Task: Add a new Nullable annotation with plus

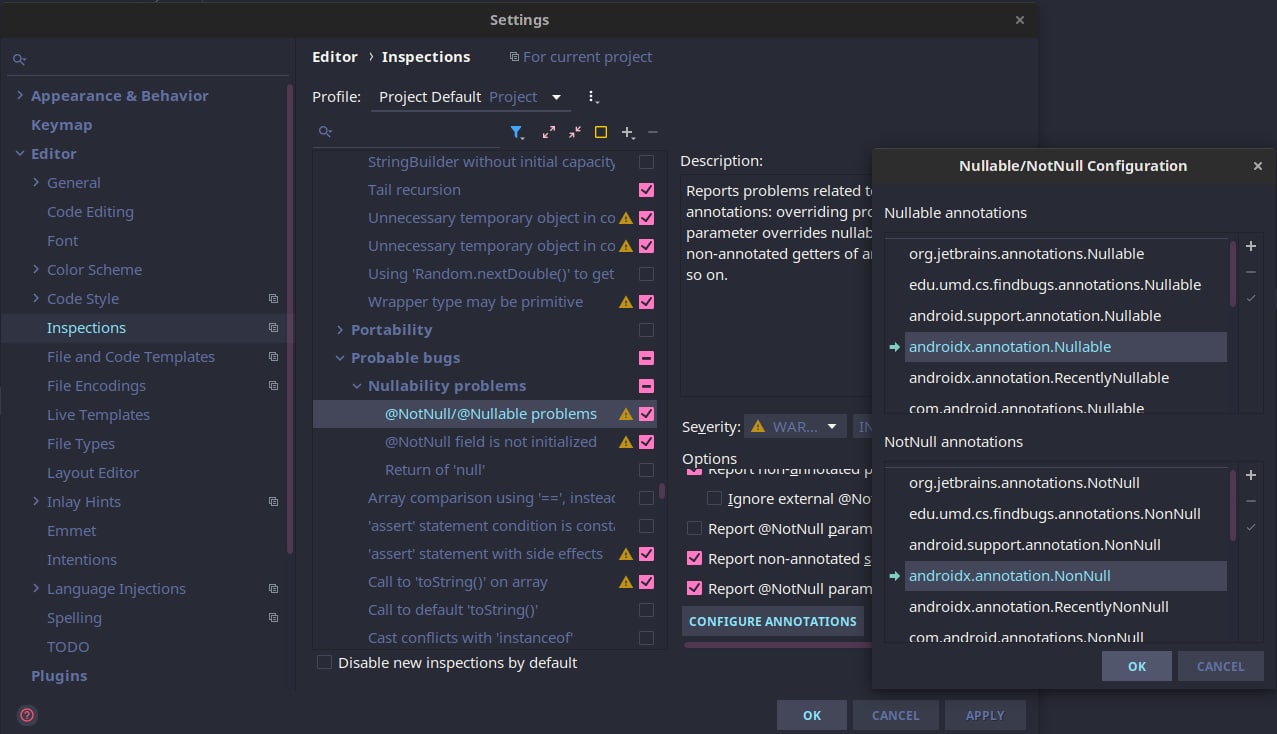Action: 1250,247
